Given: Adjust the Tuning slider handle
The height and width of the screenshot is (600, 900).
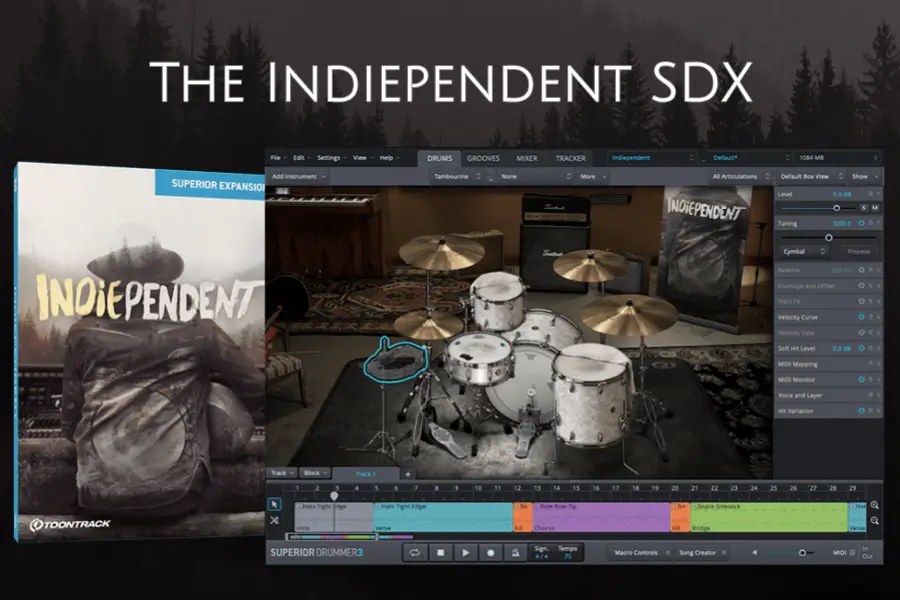Looking at the screenshot, I should (x=829, y=237).
